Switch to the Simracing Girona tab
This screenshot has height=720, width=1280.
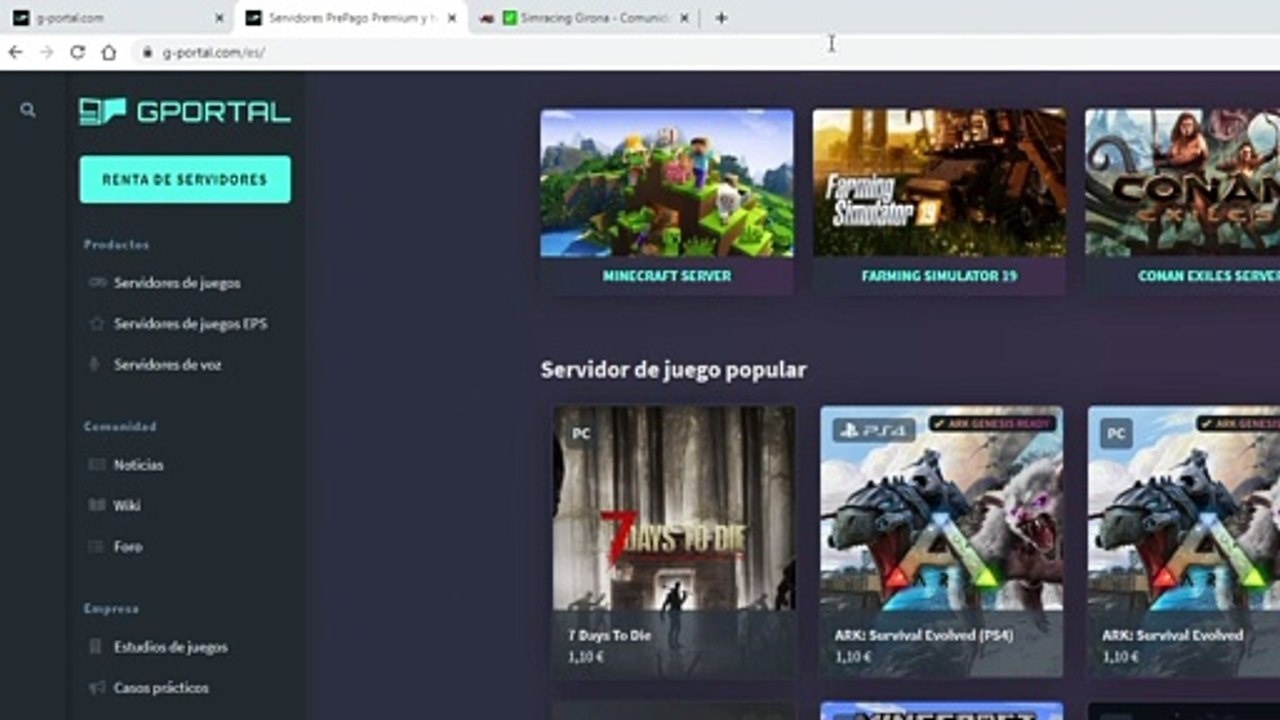coord(584,18)
